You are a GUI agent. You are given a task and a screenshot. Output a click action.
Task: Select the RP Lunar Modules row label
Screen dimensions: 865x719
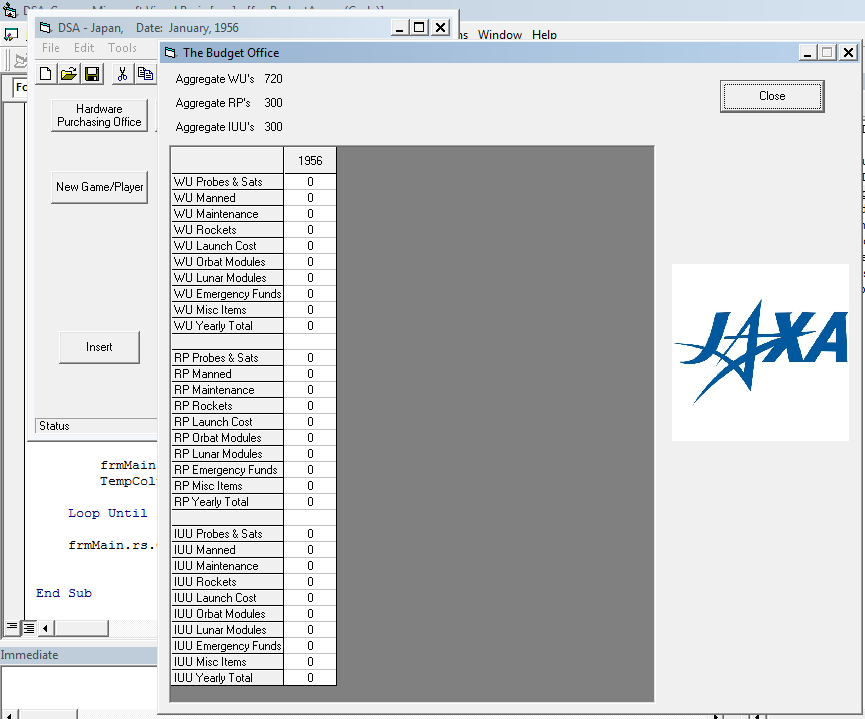coord(227,454)
